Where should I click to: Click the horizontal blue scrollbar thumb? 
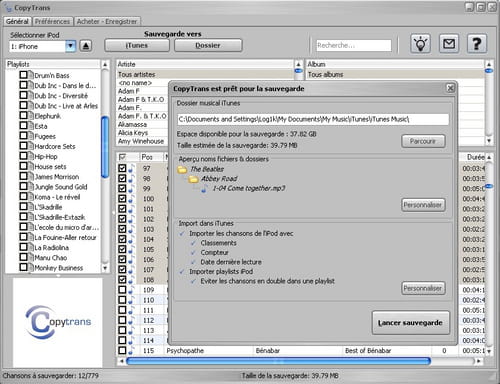coord(278,361)
